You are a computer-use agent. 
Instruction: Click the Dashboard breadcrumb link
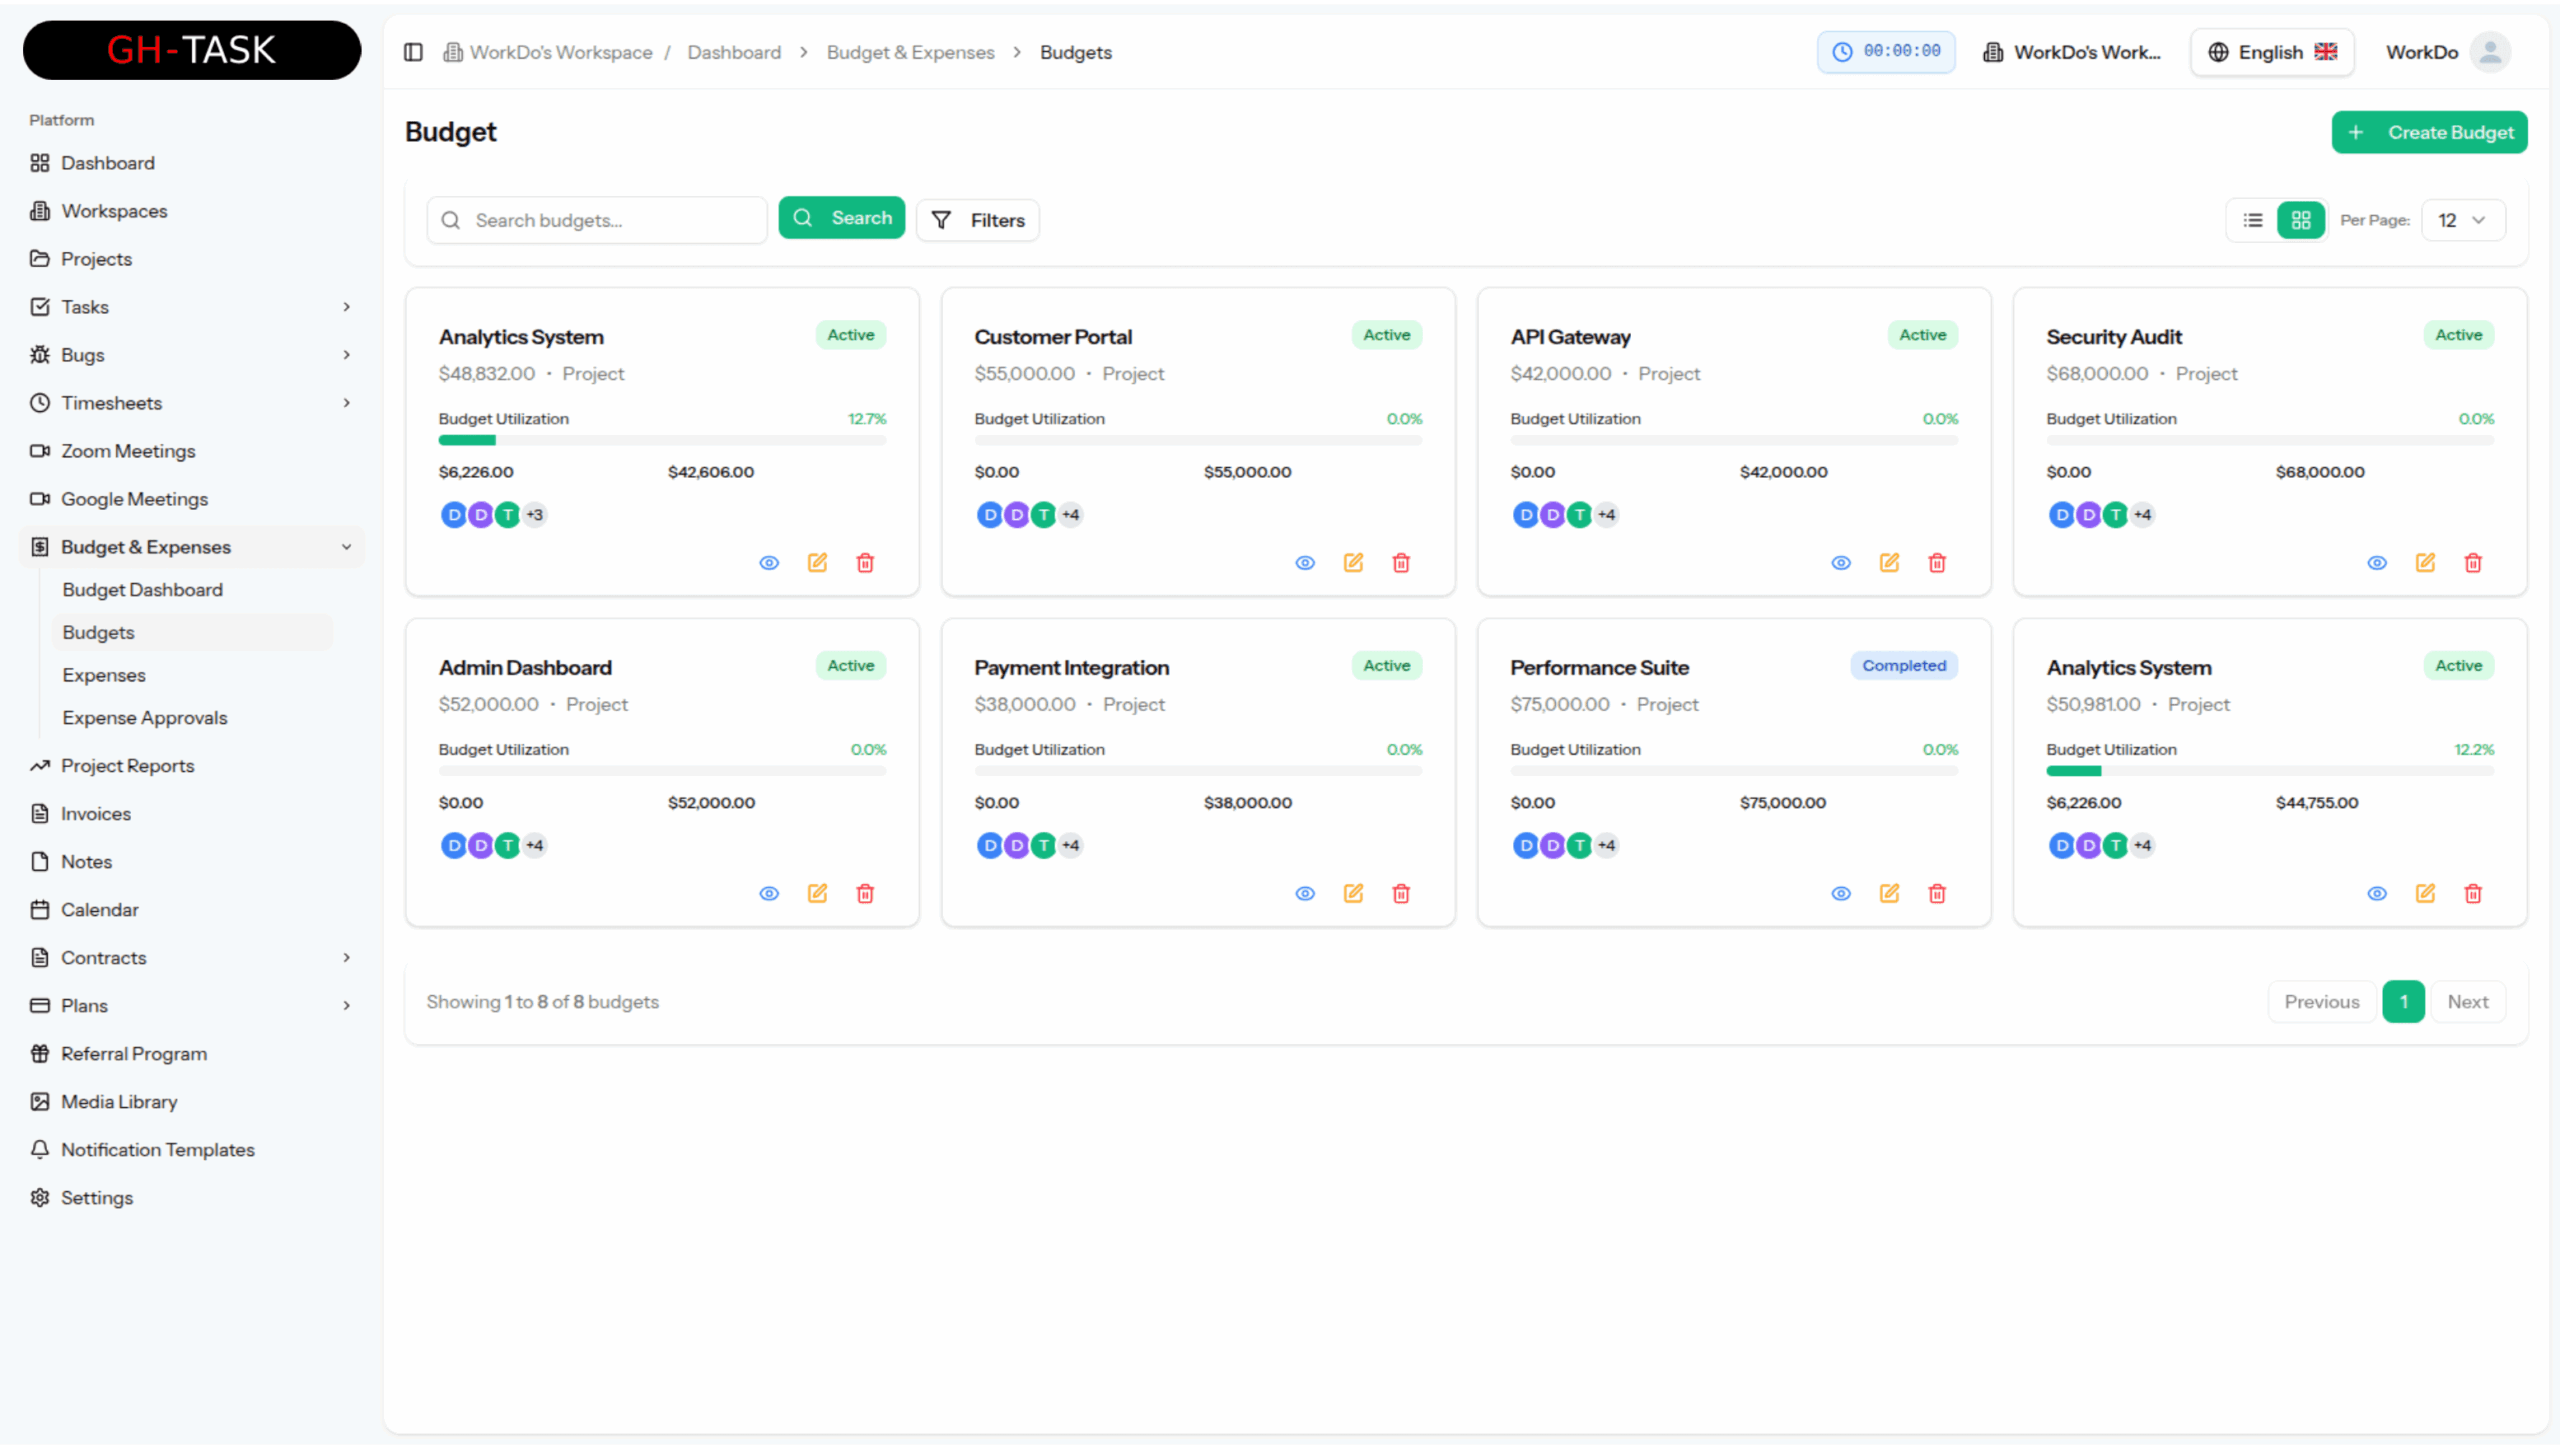tap(733, 52)
